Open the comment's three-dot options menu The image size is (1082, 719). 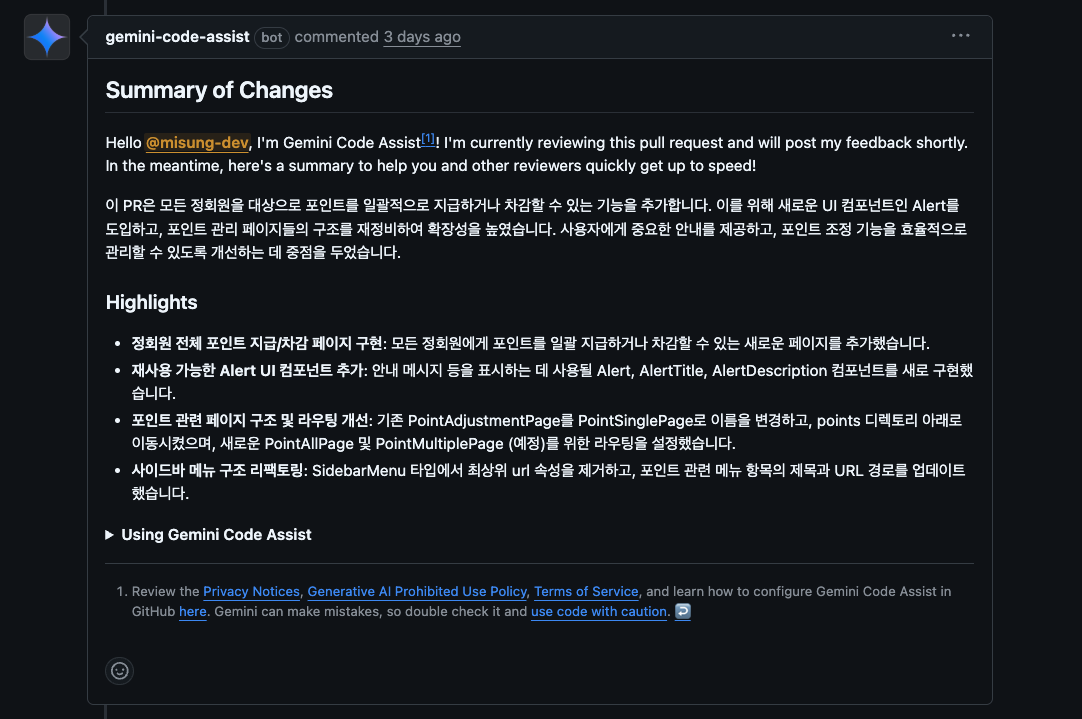click(960, 36)
